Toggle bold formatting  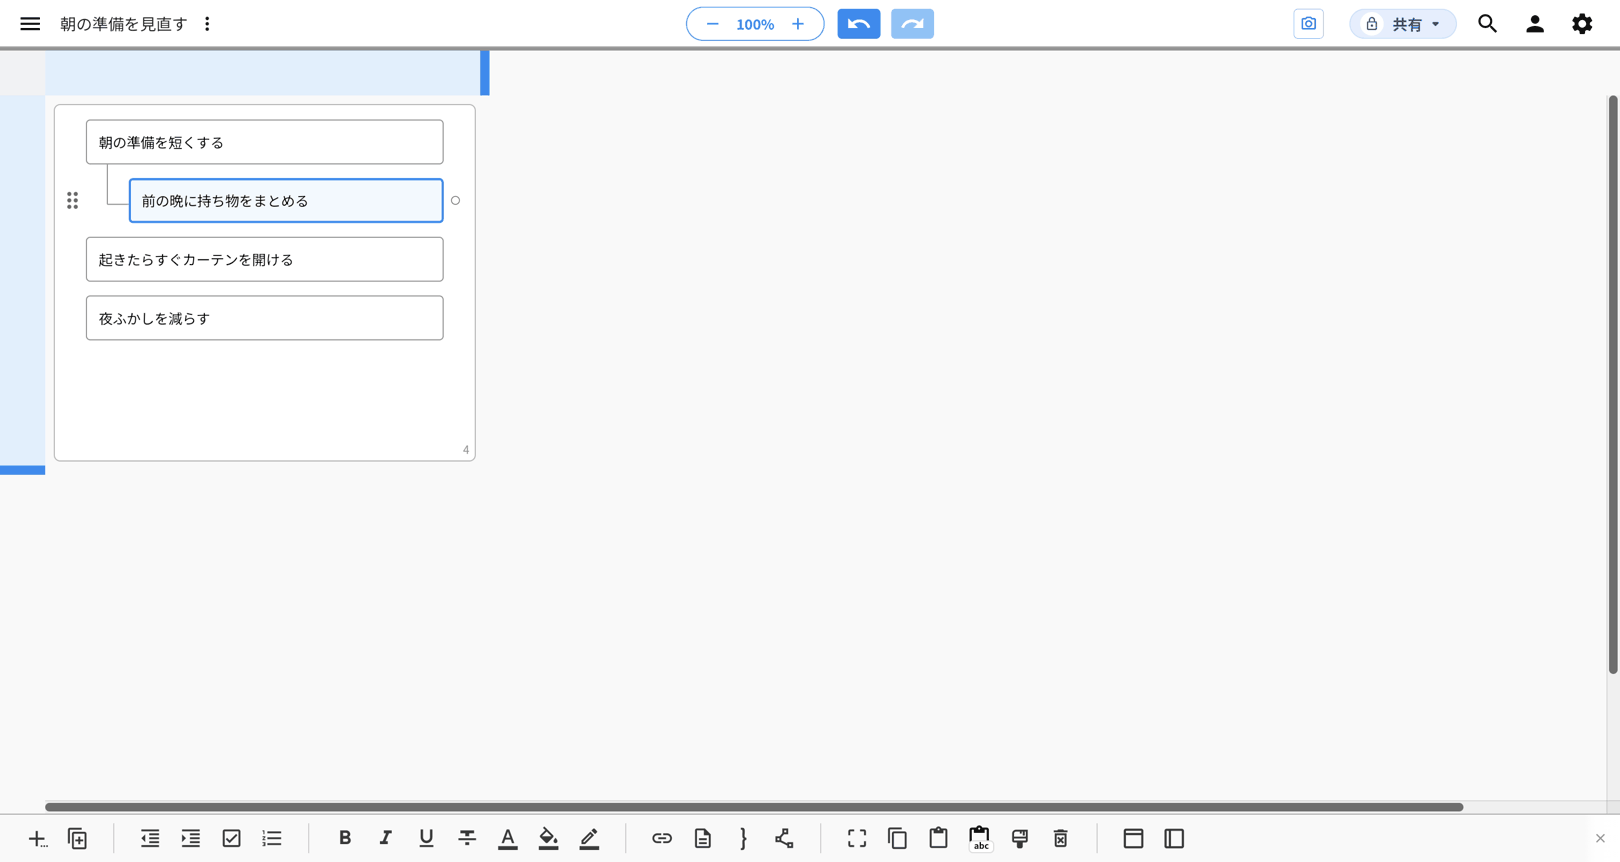[x=345, y=838]
